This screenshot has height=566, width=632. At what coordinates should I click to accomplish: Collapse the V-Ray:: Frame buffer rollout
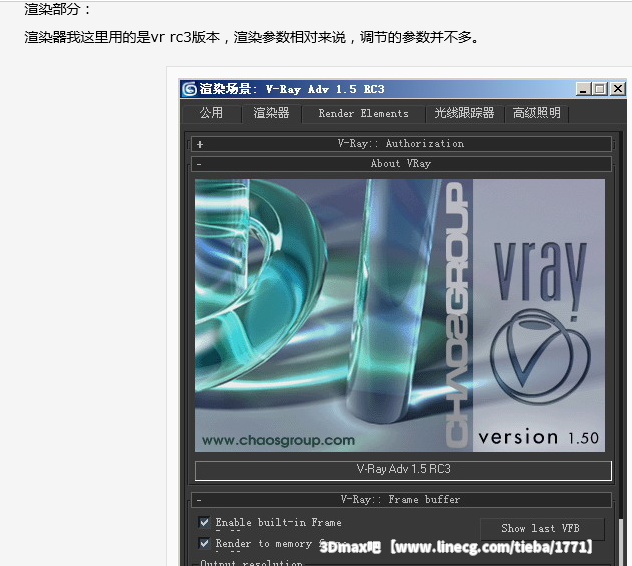pyautogui.click(x=401, y=500)
